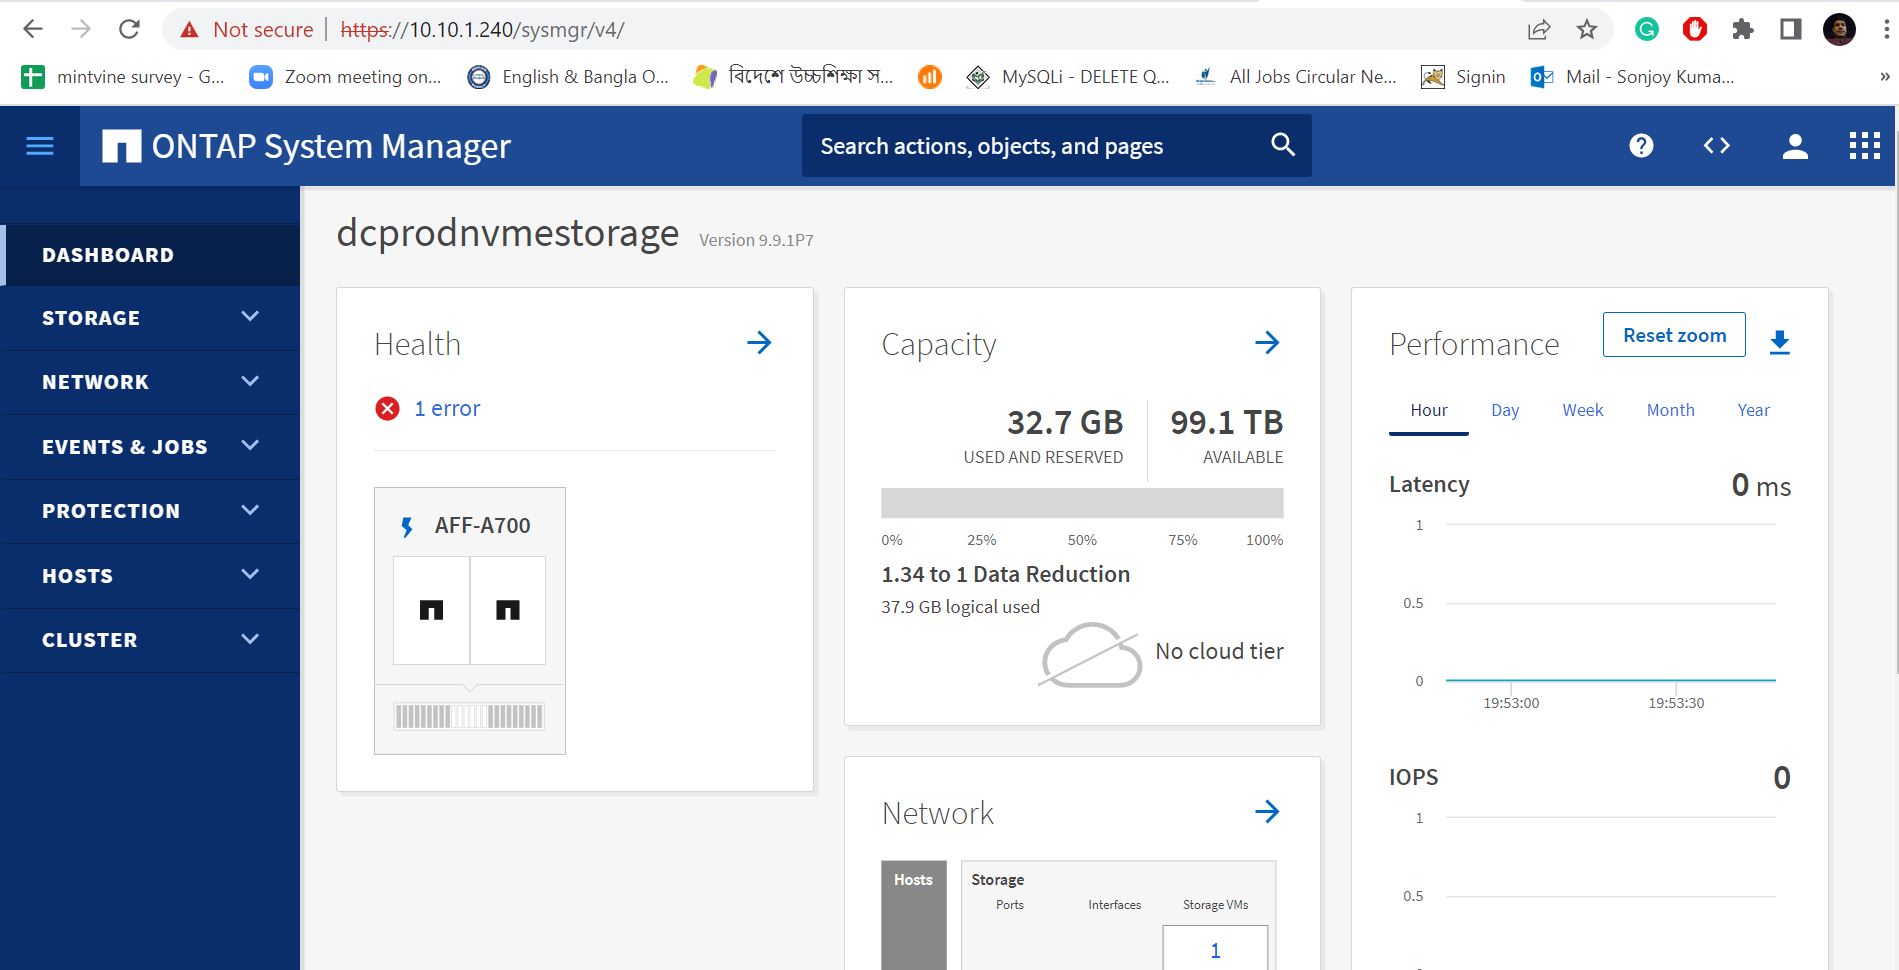Click the AFF-A700 system label
The image size is (1899, 970).
pyautogui.click(x=482, y=526)
